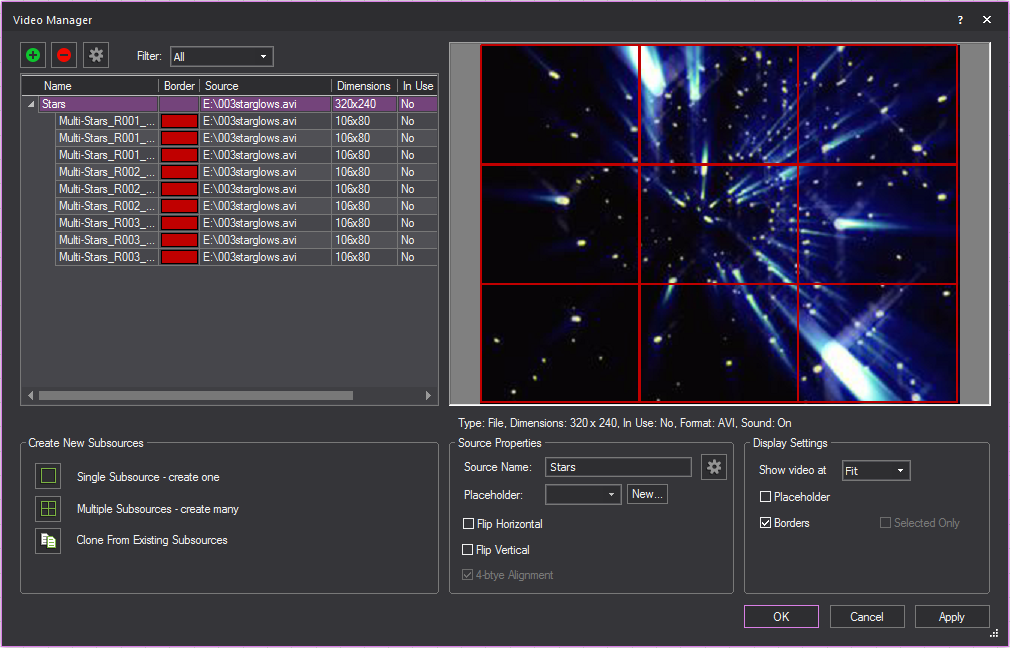Enable Flip Horizontal
Screen dimensions: 1010x648
click(x=468, y=524)
